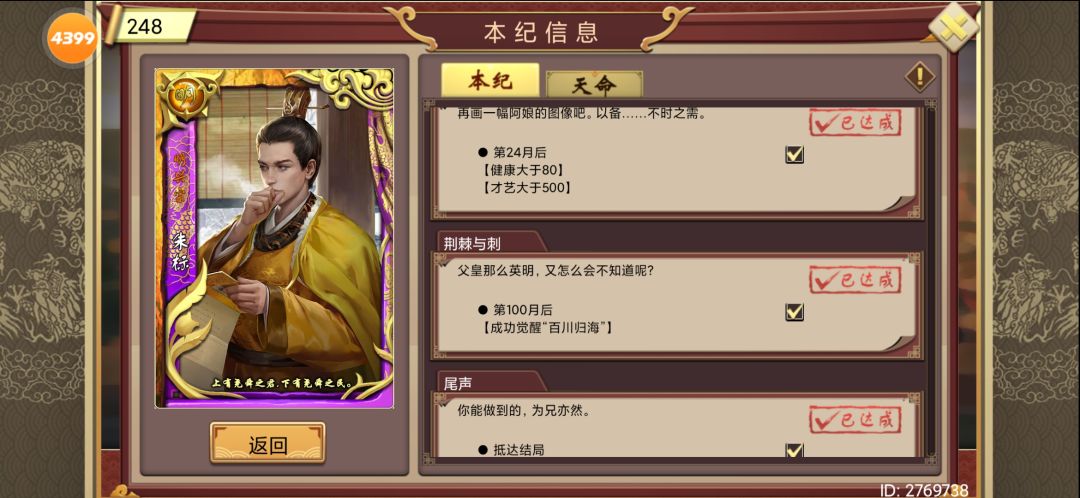1080x498 pixels.
Task: Toggle the checkbox beside 第24月后
Action: pos(794,154)
